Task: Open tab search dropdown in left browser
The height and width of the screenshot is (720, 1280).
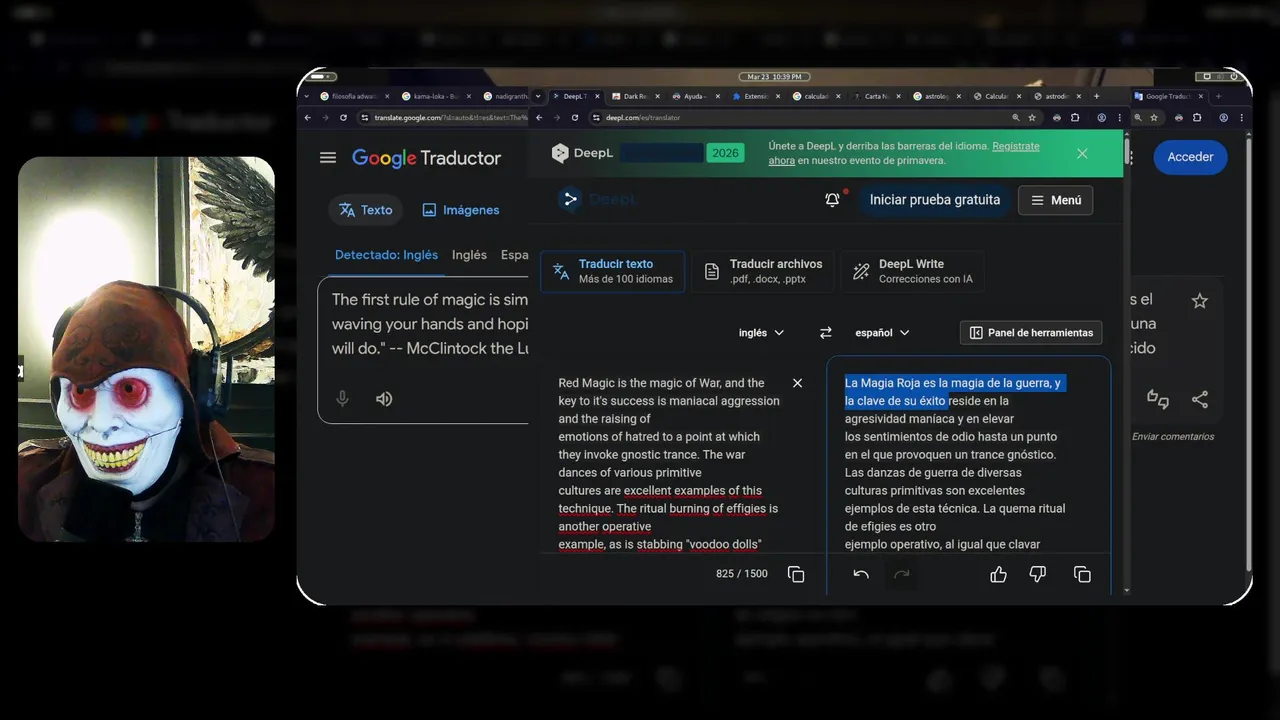Action: point(307,96)
